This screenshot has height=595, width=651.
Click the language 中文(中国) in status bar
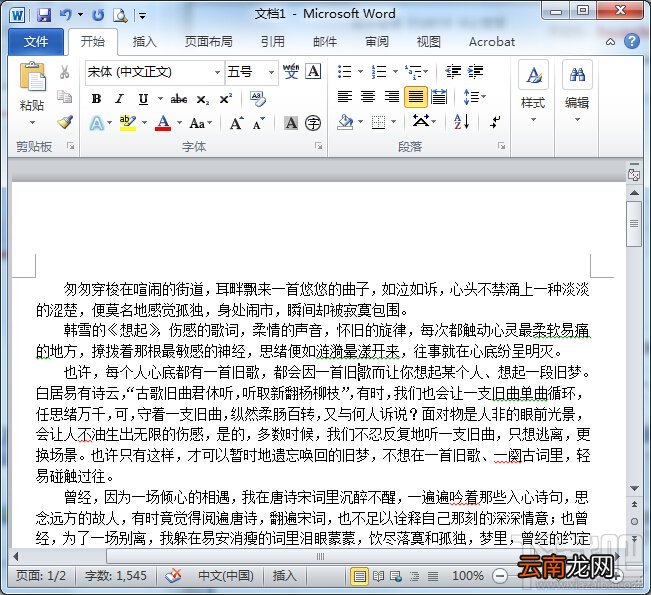pyautogui.click(x=225, y=575)
